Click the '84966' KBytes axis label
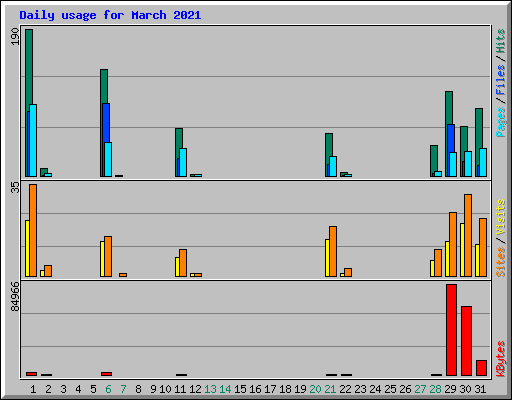 15,297
